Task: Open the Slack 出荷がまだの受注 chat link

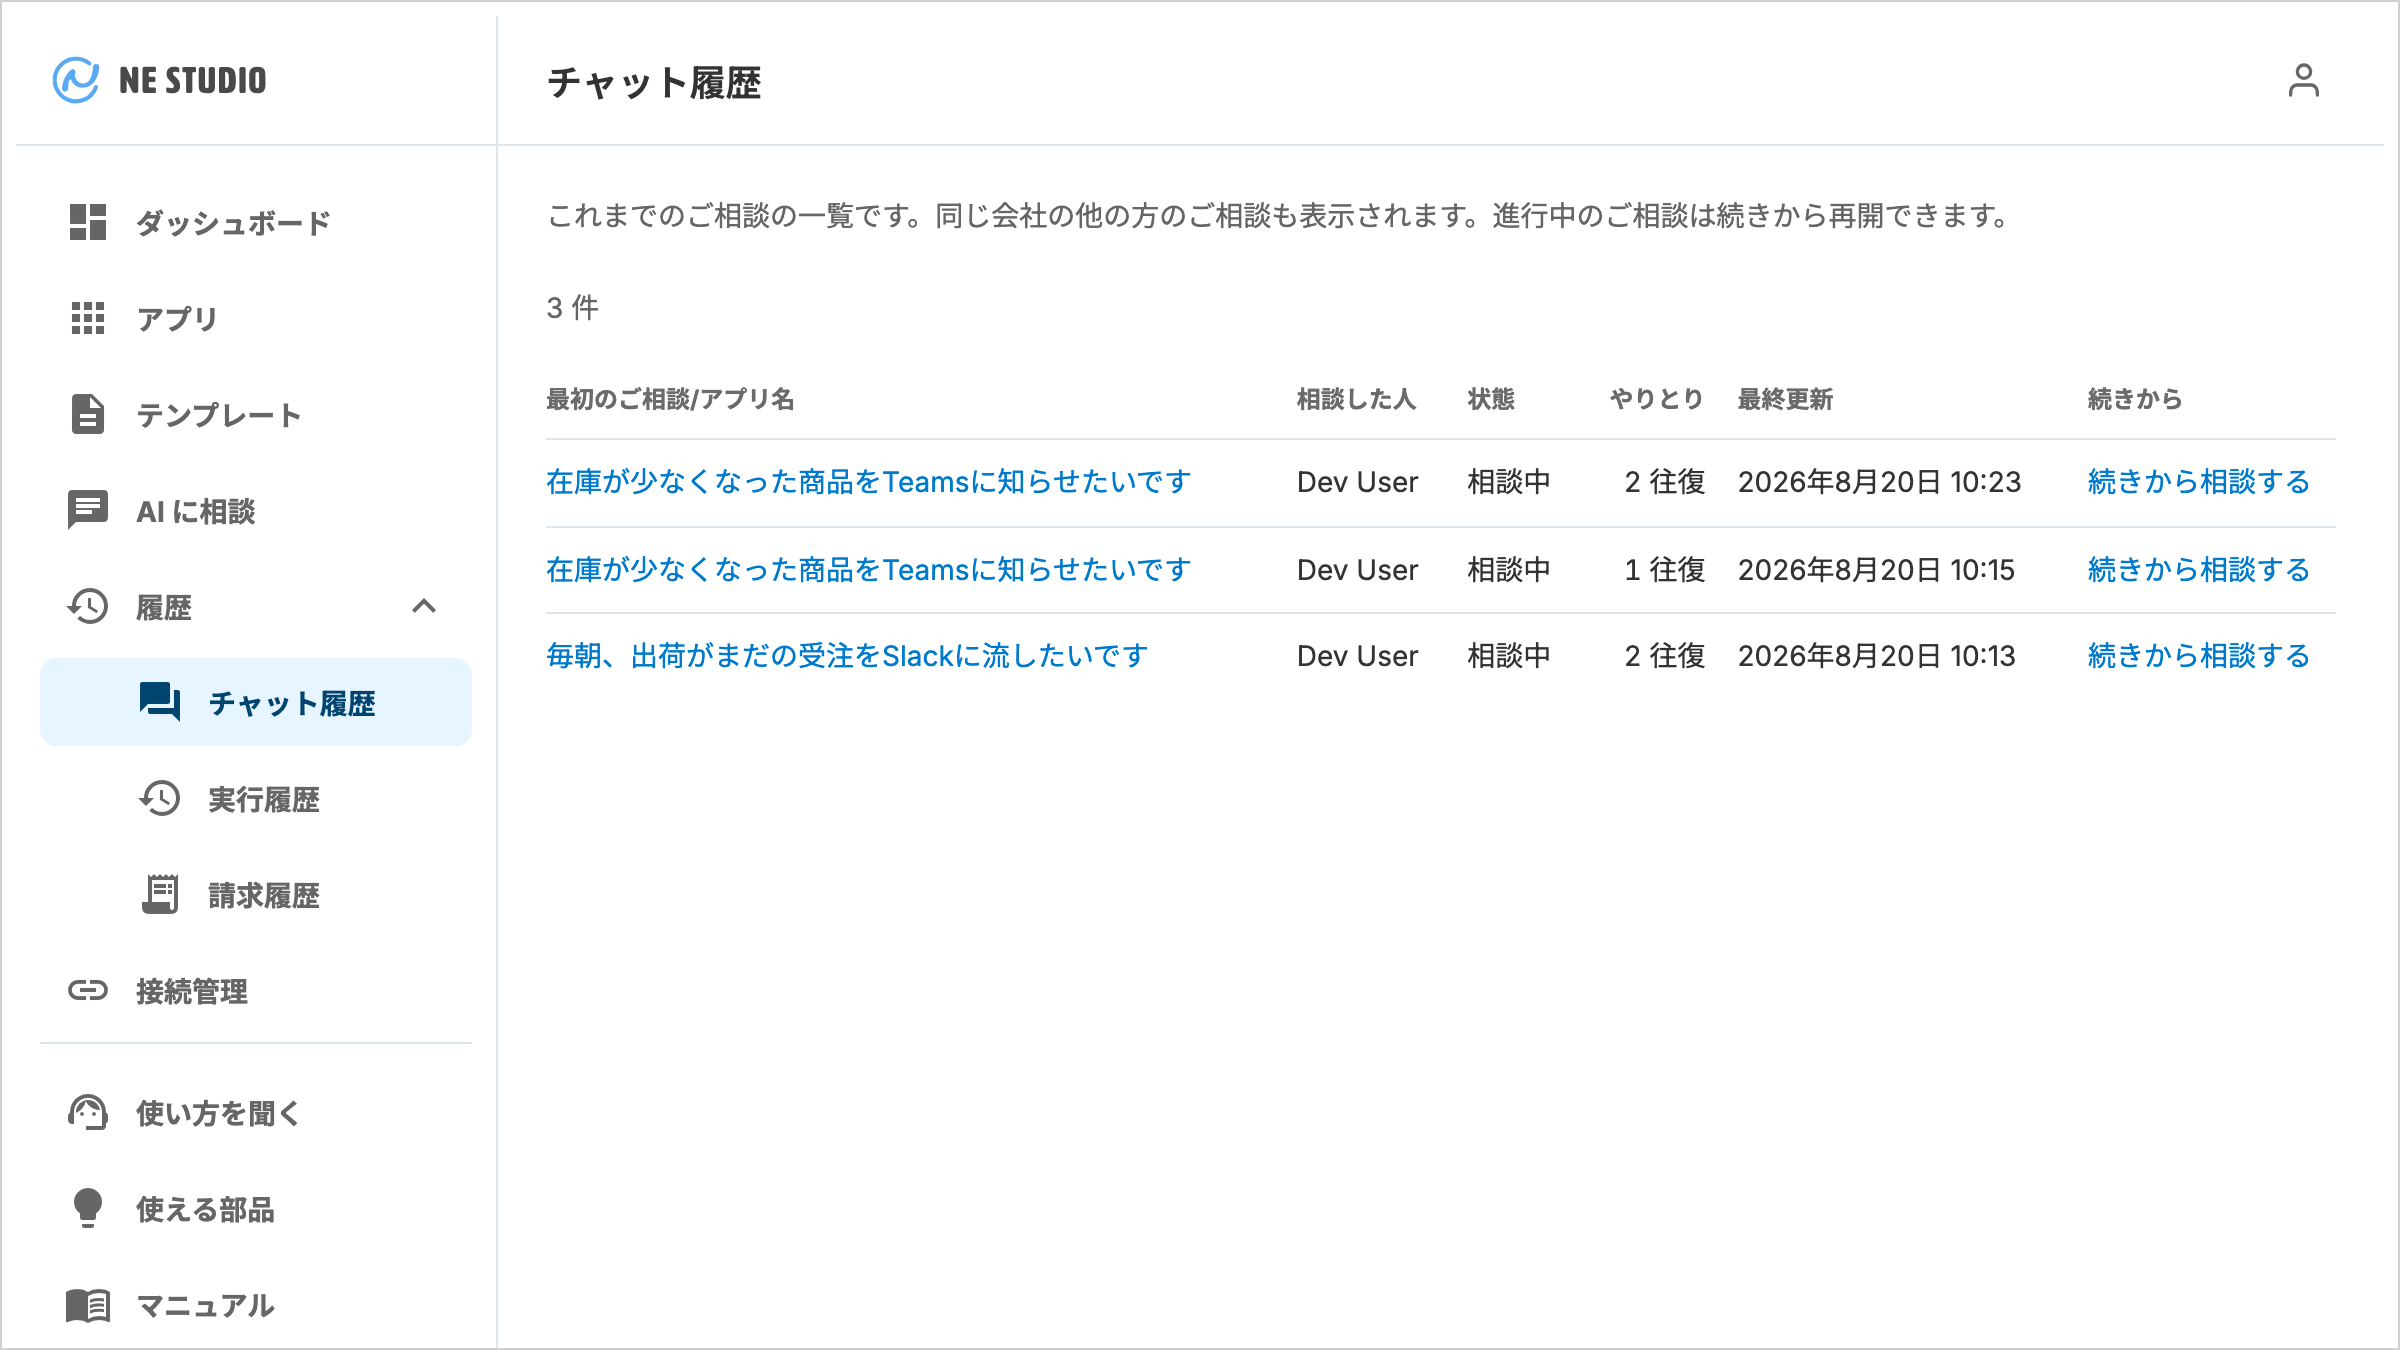Action: coord(847,656)
